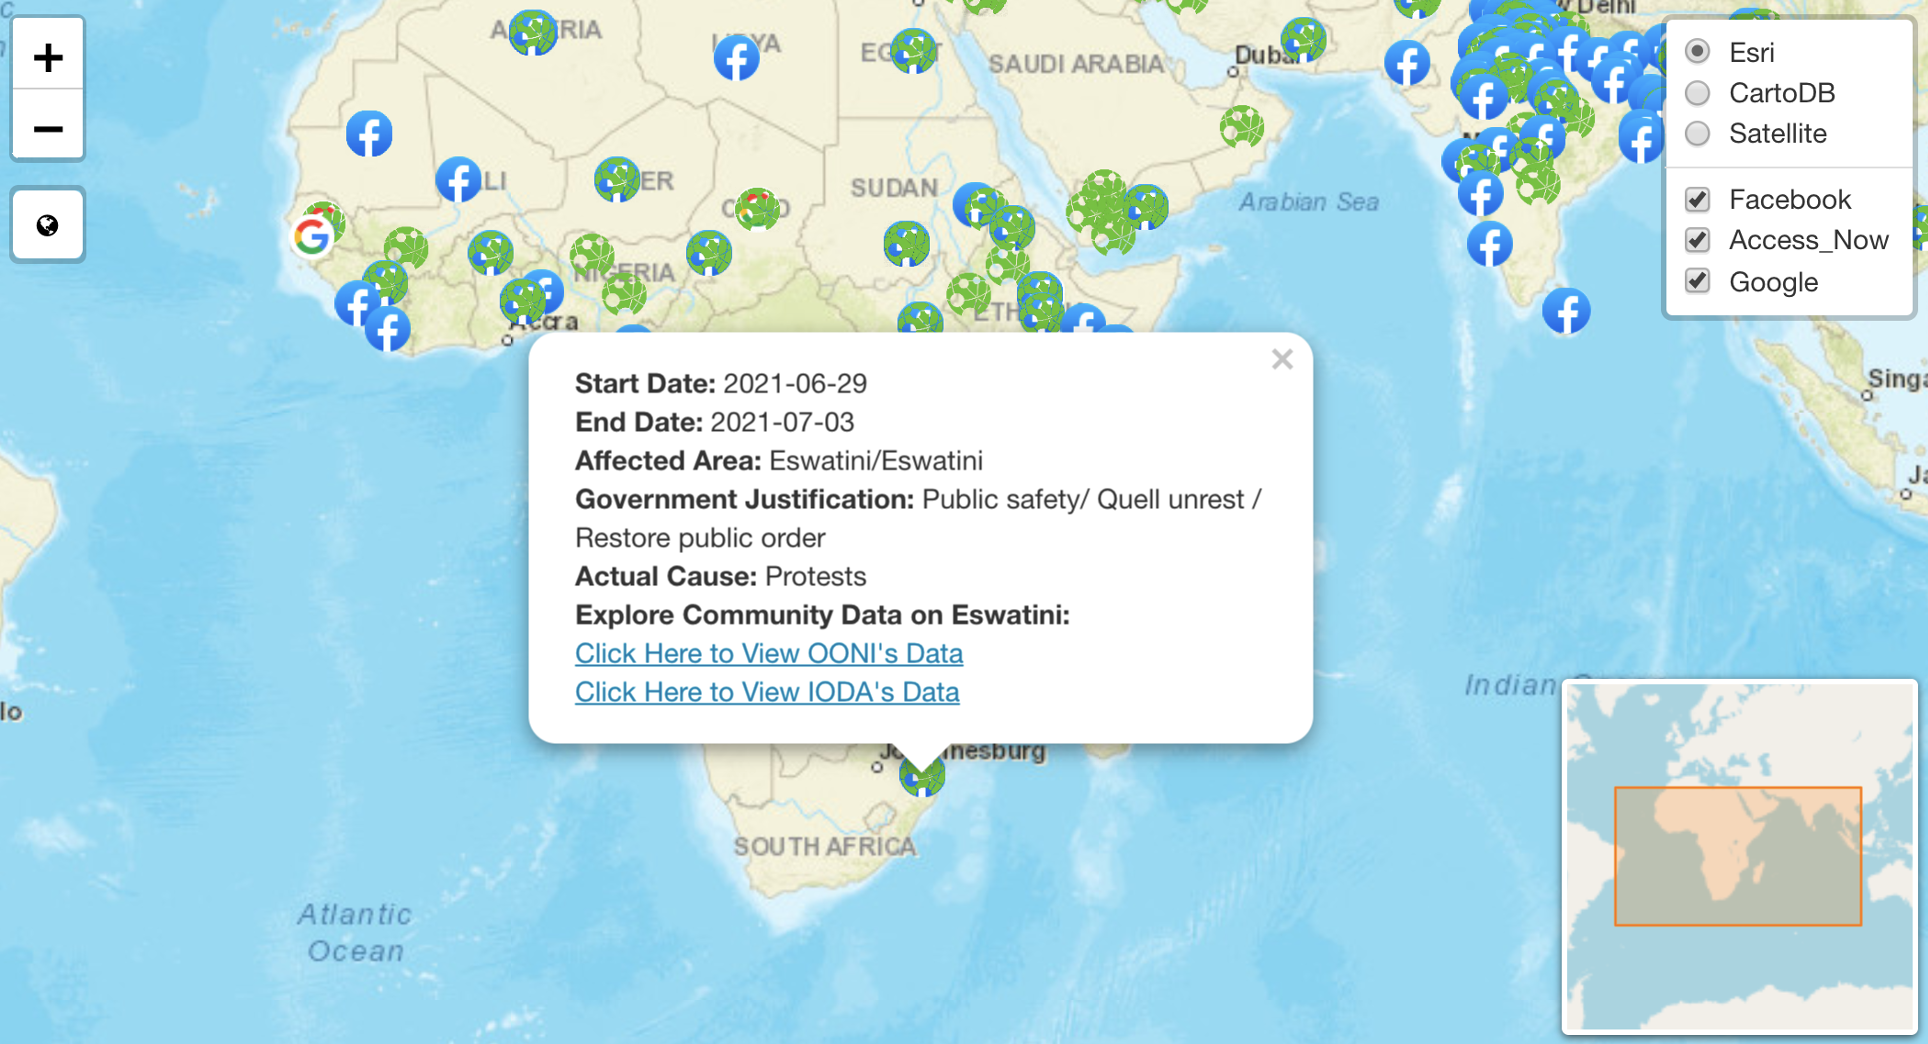Click the lowest Facebook marker on West African coast
Screen dimensions: 1928x1044
[x=387, y=328]
